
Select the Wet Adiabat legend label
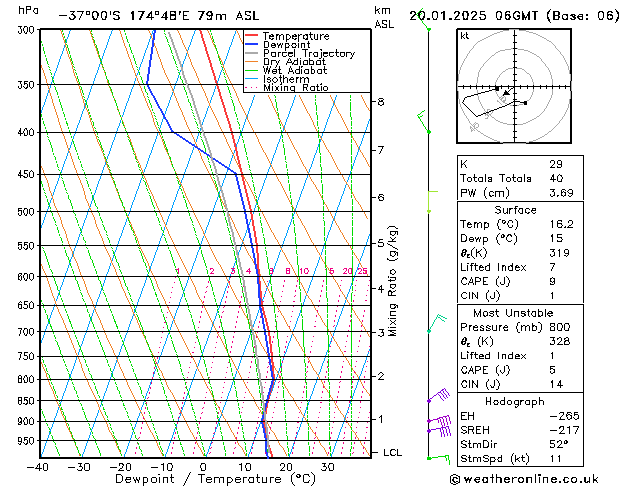(295, 70)
